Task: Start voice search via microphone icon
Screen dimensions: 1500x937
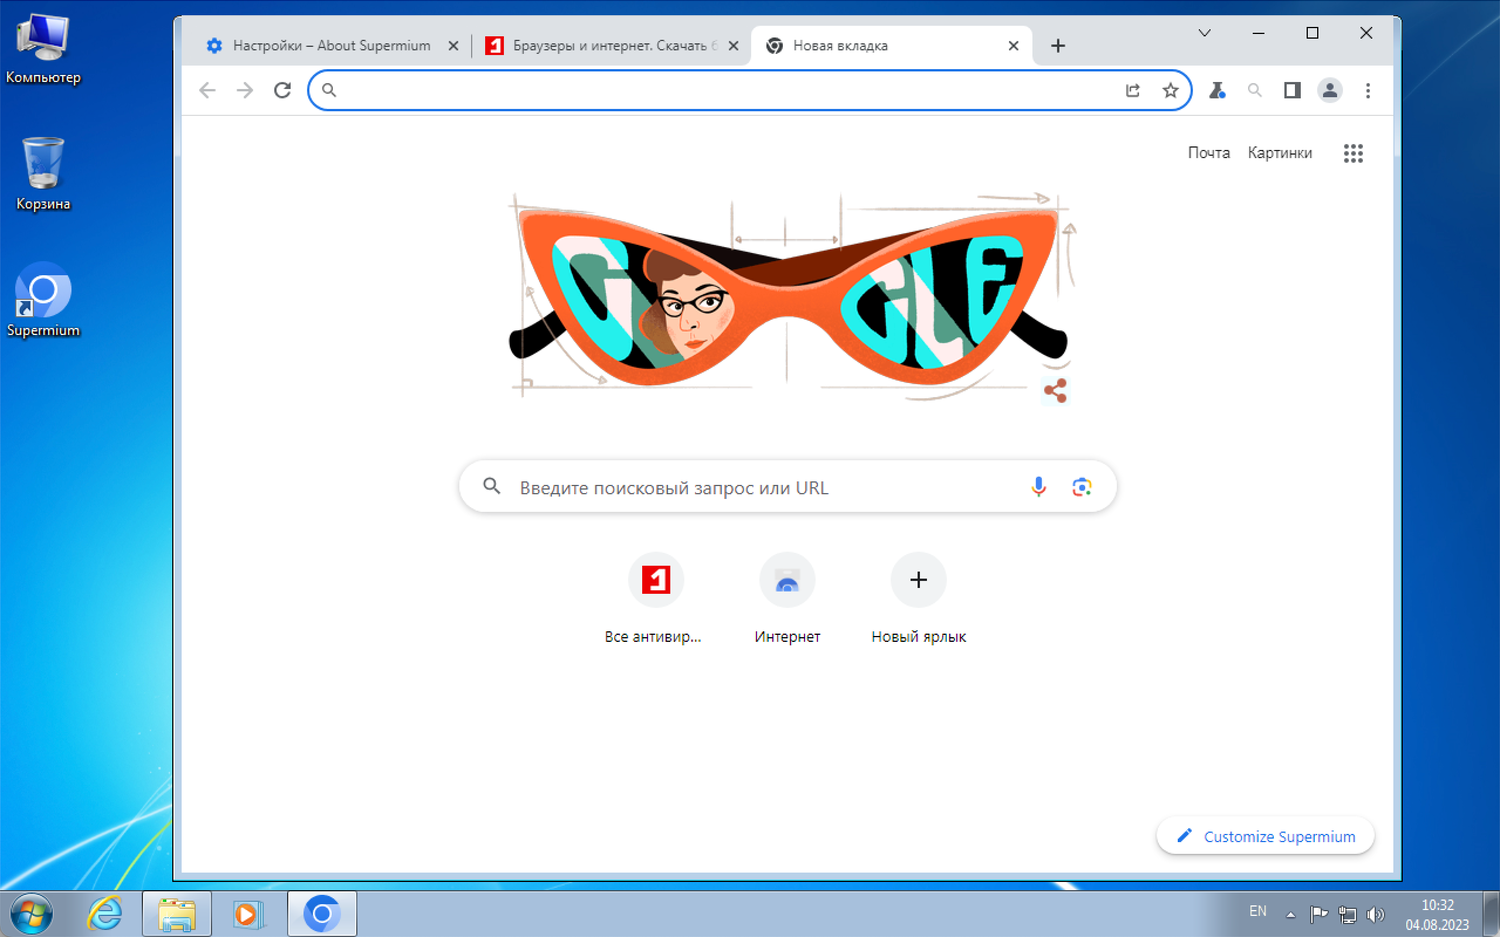Action: click(x=1039, y=487)
